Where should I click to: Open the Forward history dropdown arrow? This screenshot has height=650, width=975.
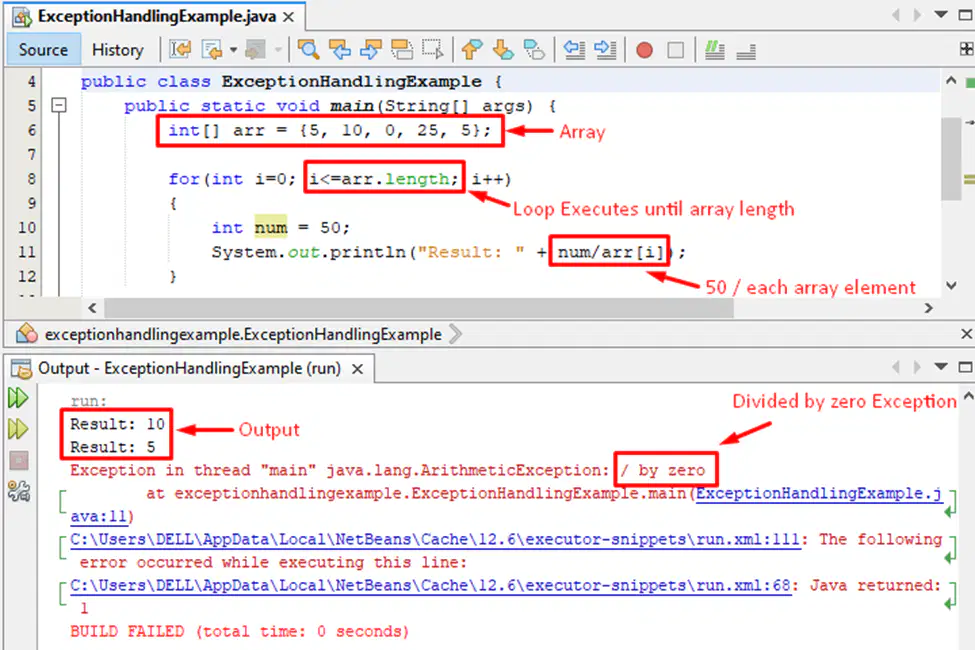[277, 50]
